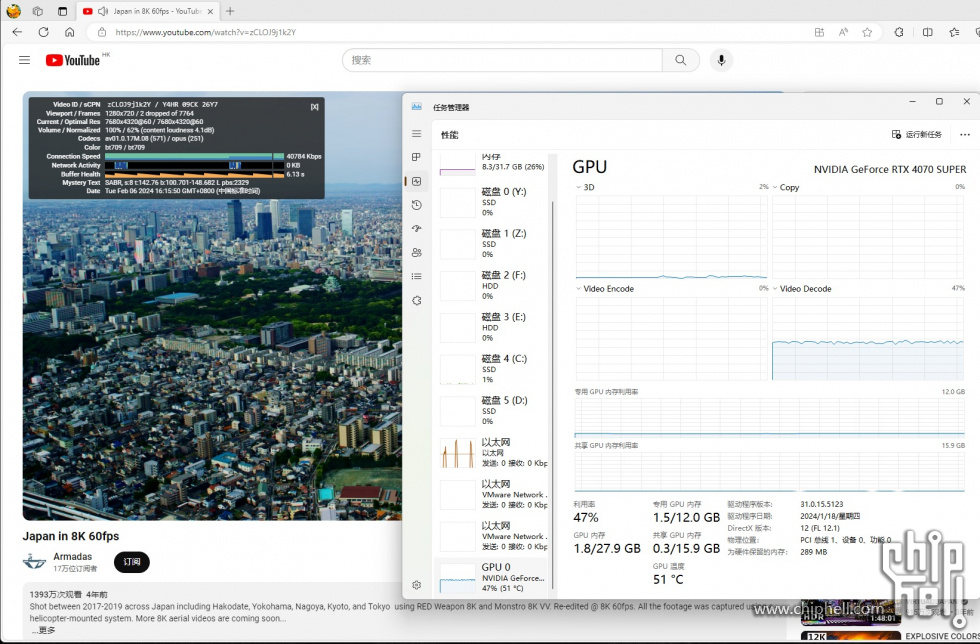The width and height of the screenshot is (980, 644).
Task: Open the YouTube hamburger guide menu
Action: click(24, 60)
